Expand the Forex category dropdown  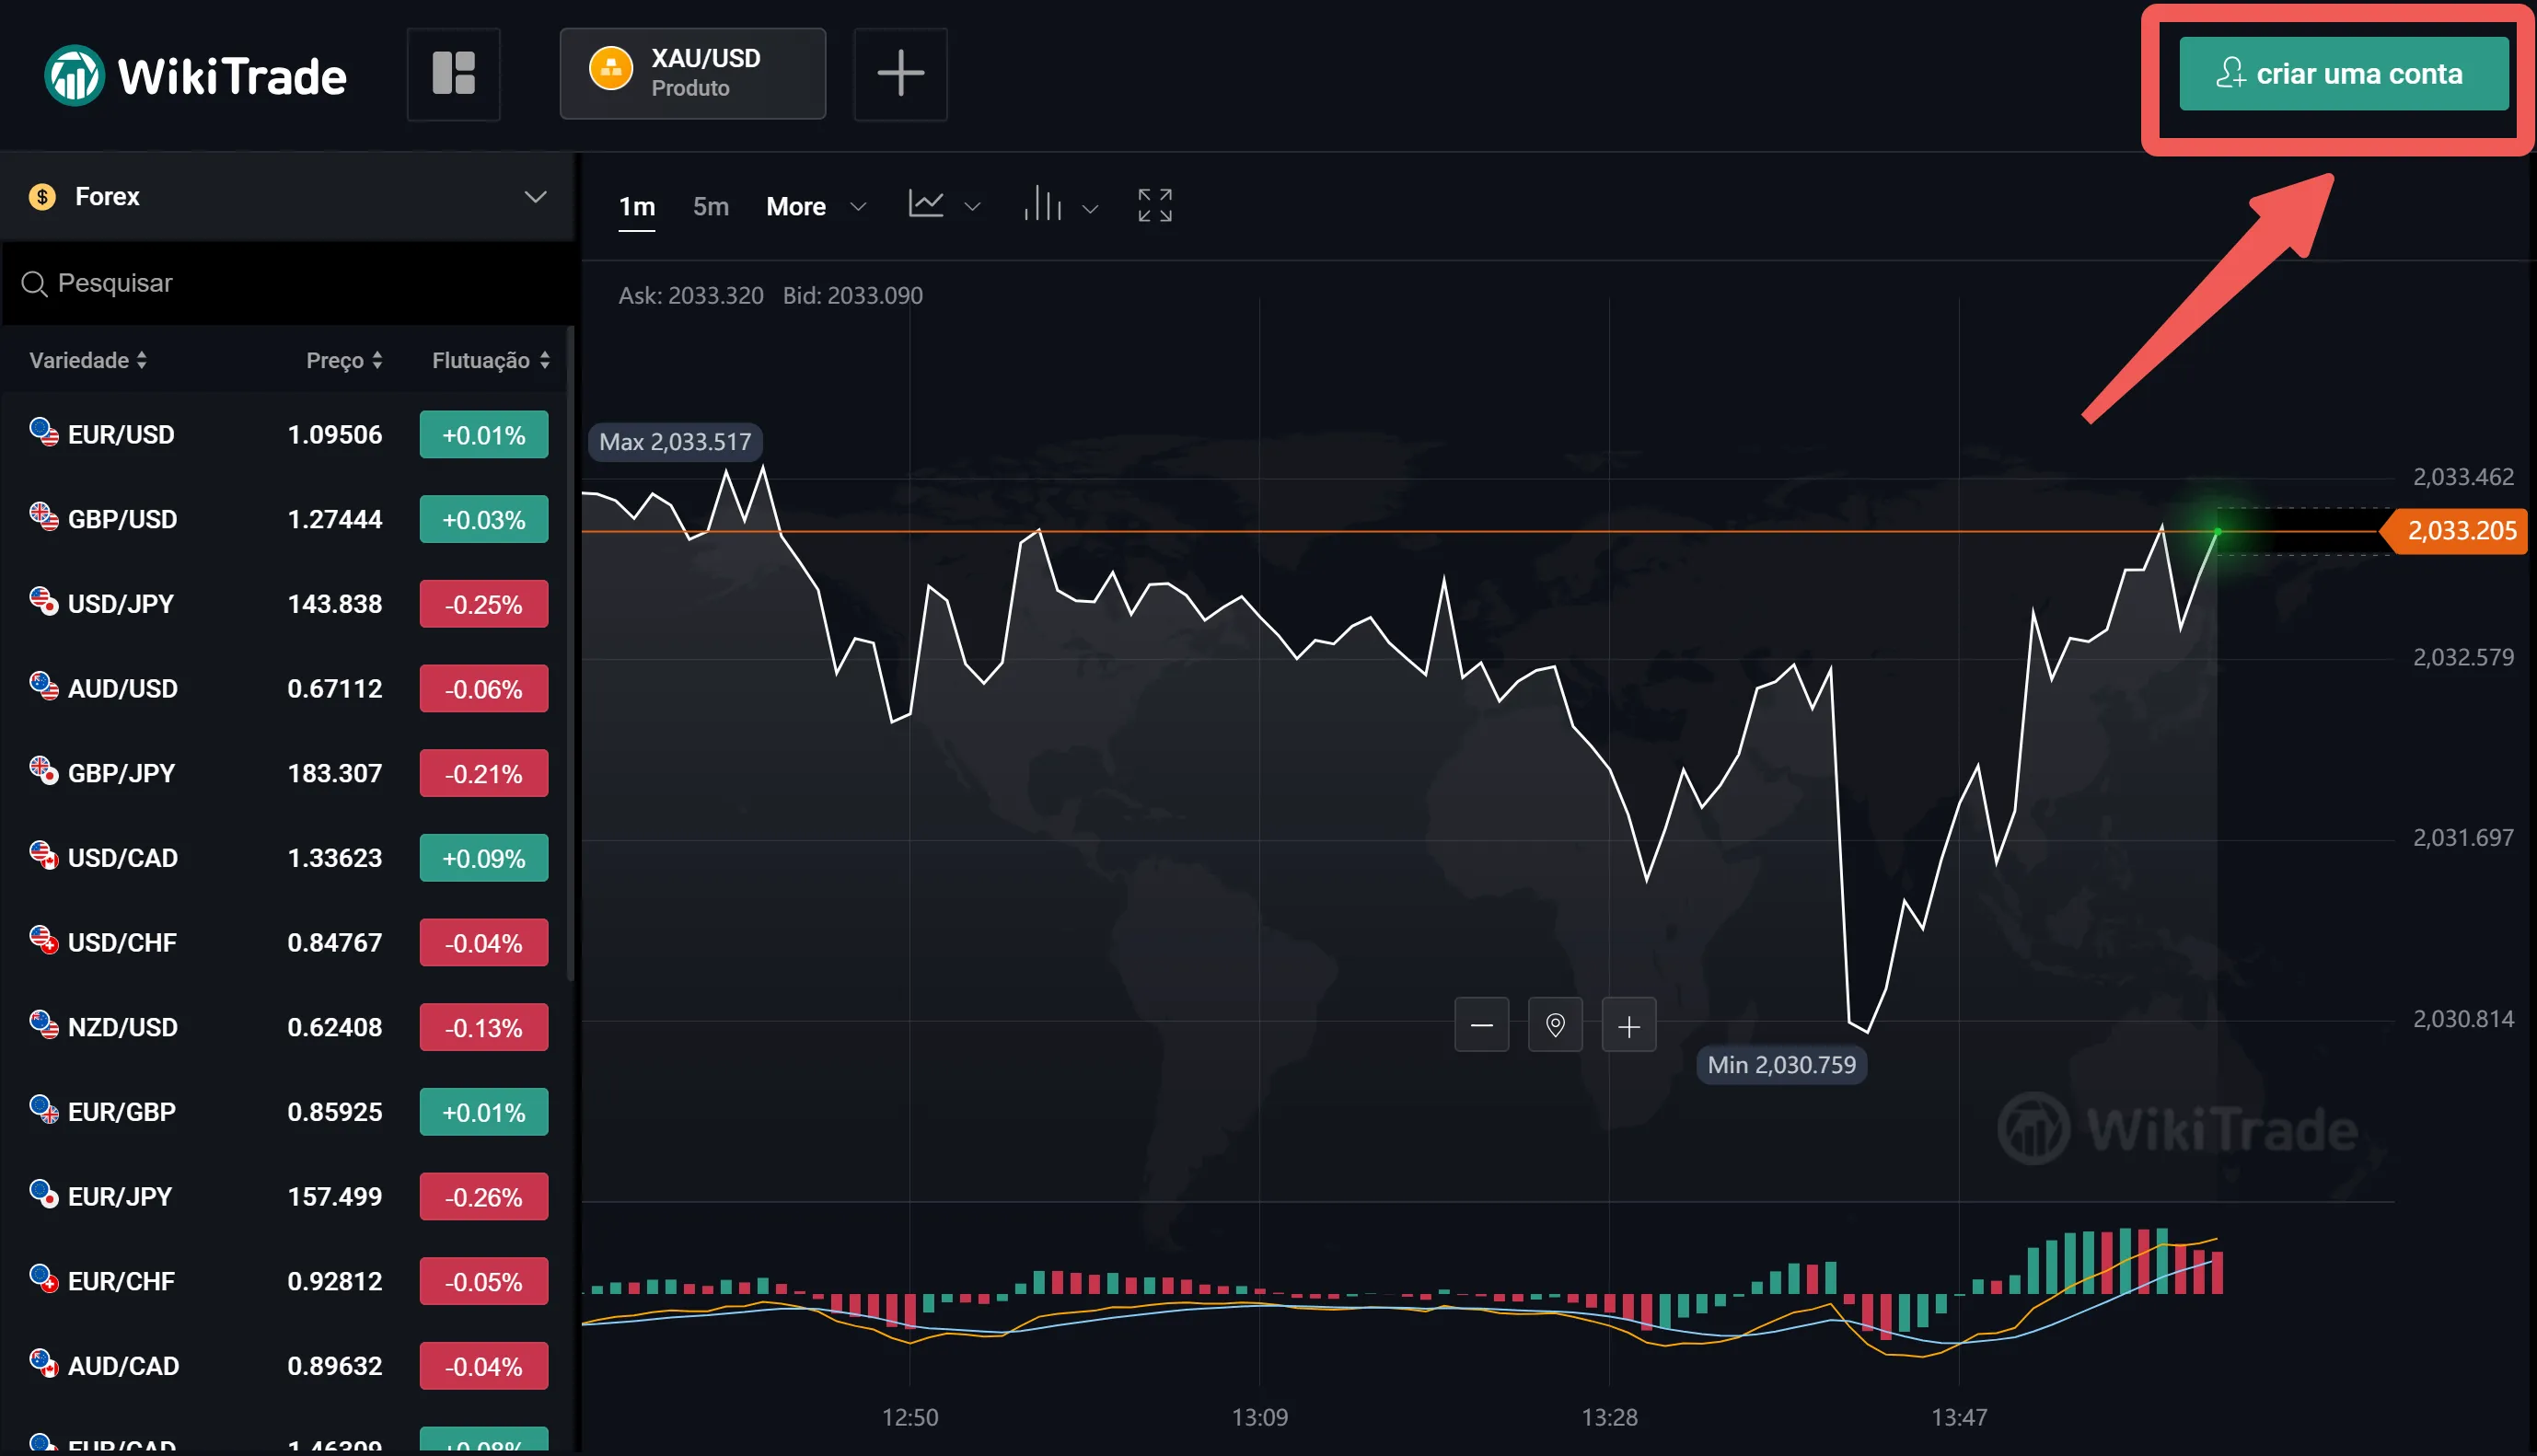287,197
